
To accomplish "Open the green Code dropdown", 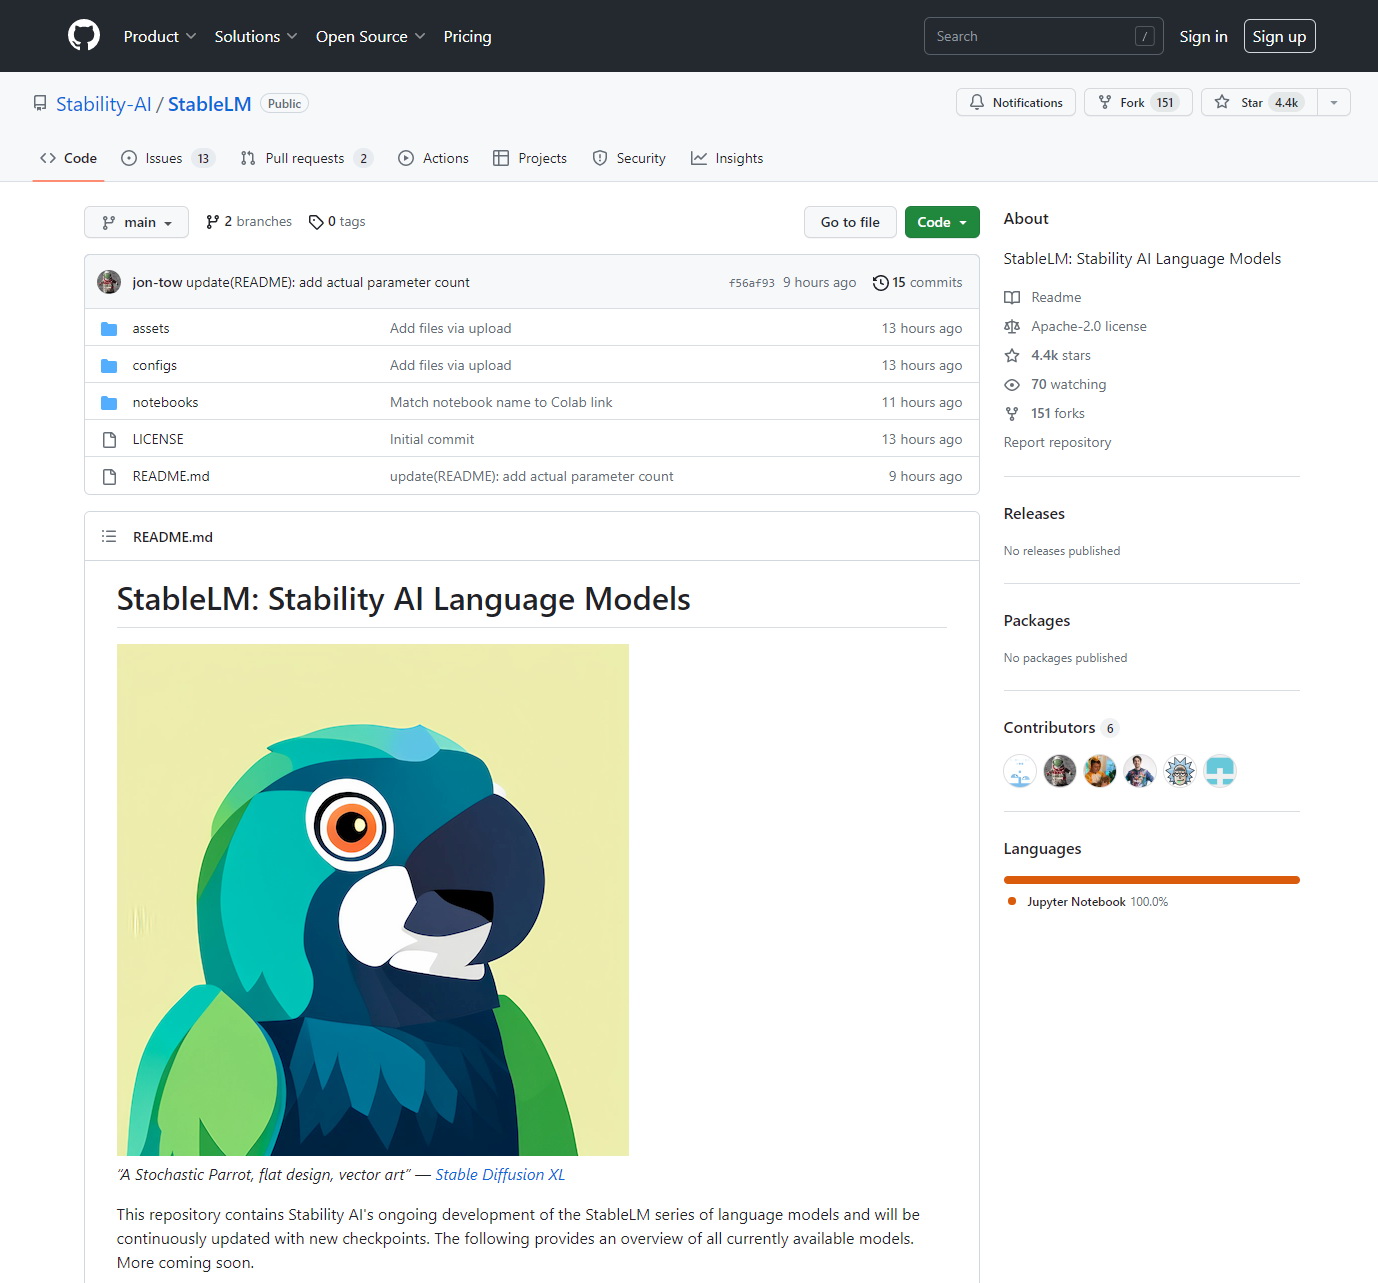I will click(x=941, y=222).
